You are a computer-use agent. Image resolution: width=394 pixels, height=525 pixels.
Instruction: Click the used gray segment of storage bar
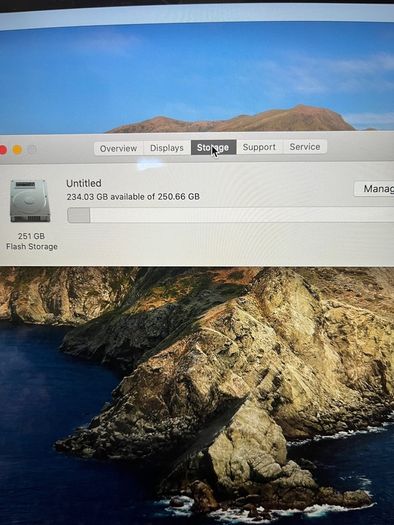(79, 215)
